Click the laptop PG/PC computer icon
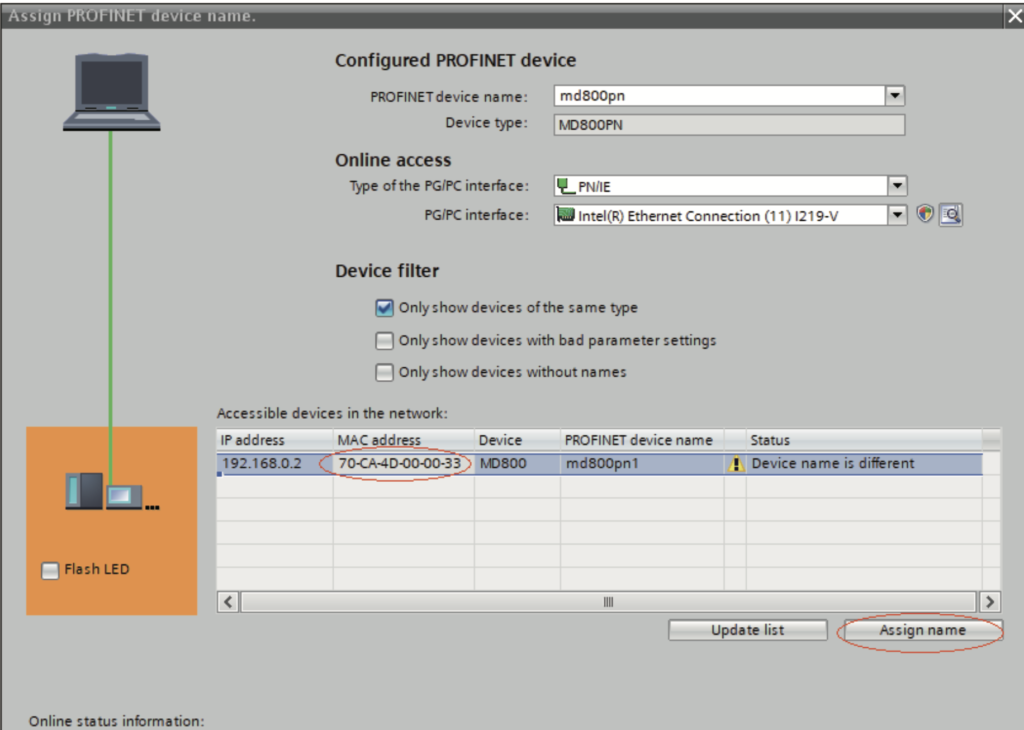Viewport: 1024px width, 730px height. [112, 92]
